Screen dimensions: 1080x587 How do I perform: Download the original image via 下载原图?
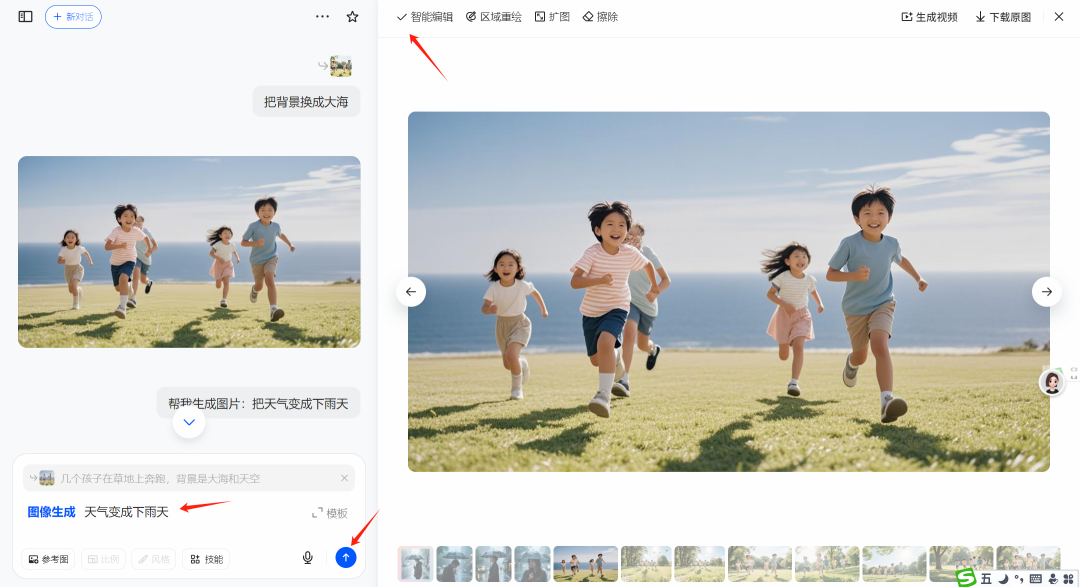pos(1003,17)
